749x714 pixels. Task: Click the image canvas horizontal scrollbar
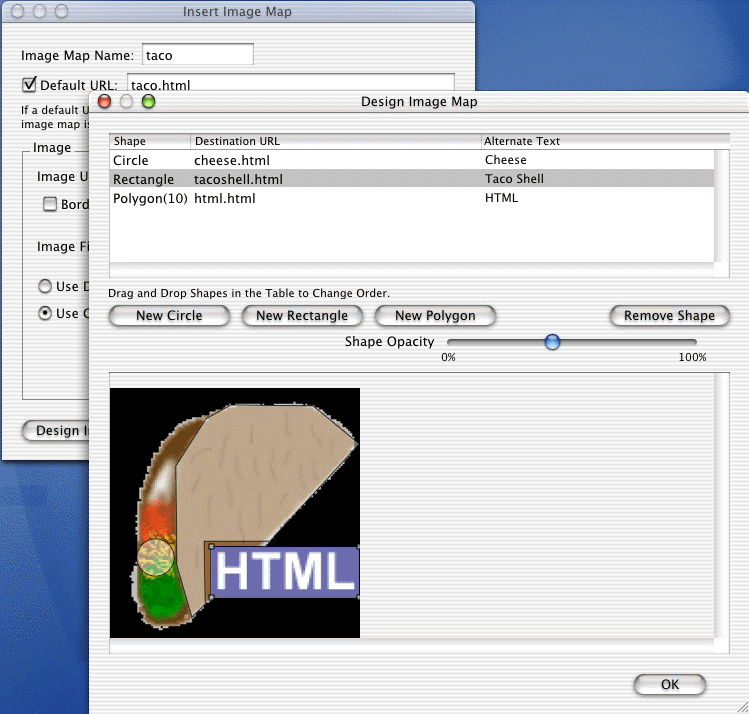tap(412, 646)
